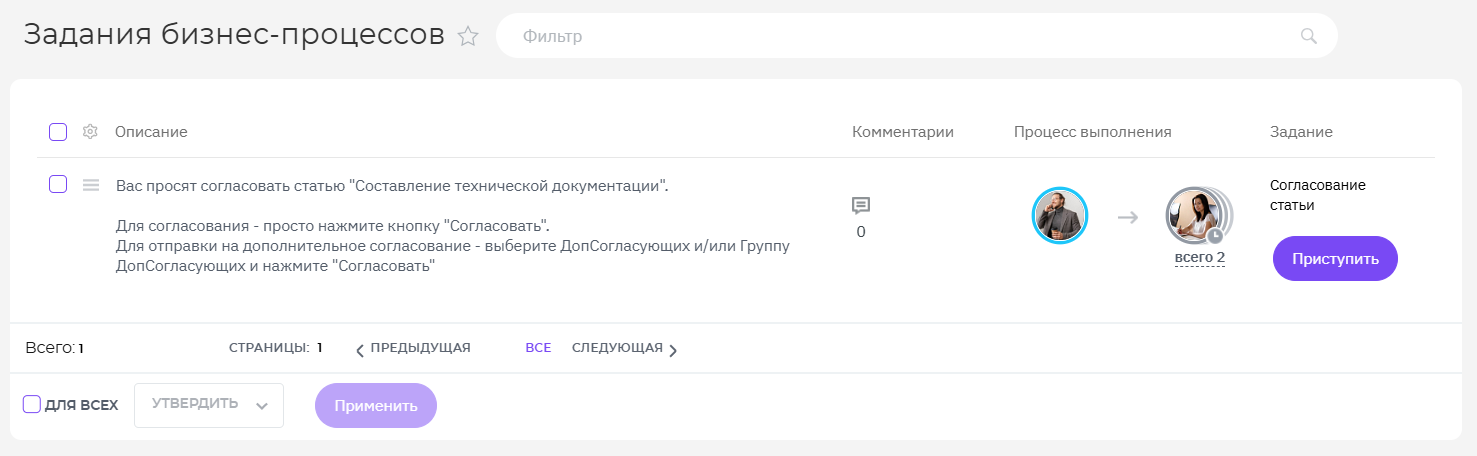Viewport: 1477px width, 456px height.
Task: Click the "Приступить" button
Action: point(1335,259)
